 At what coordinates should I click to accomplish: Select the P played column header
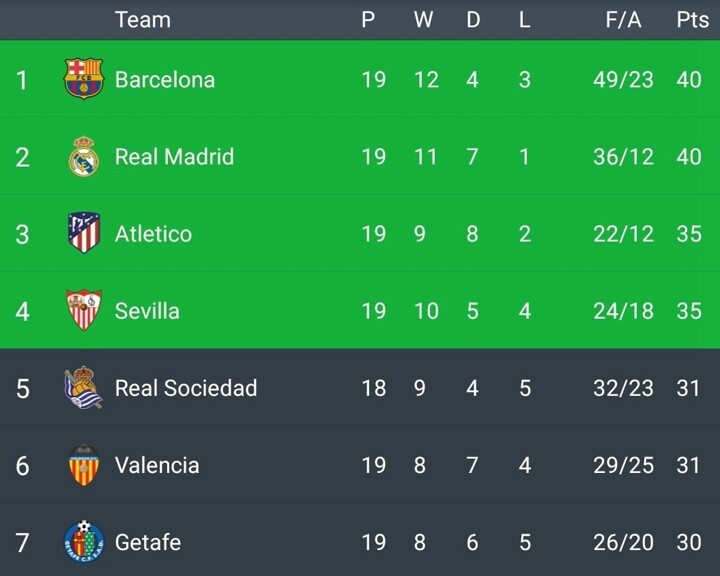368,20
